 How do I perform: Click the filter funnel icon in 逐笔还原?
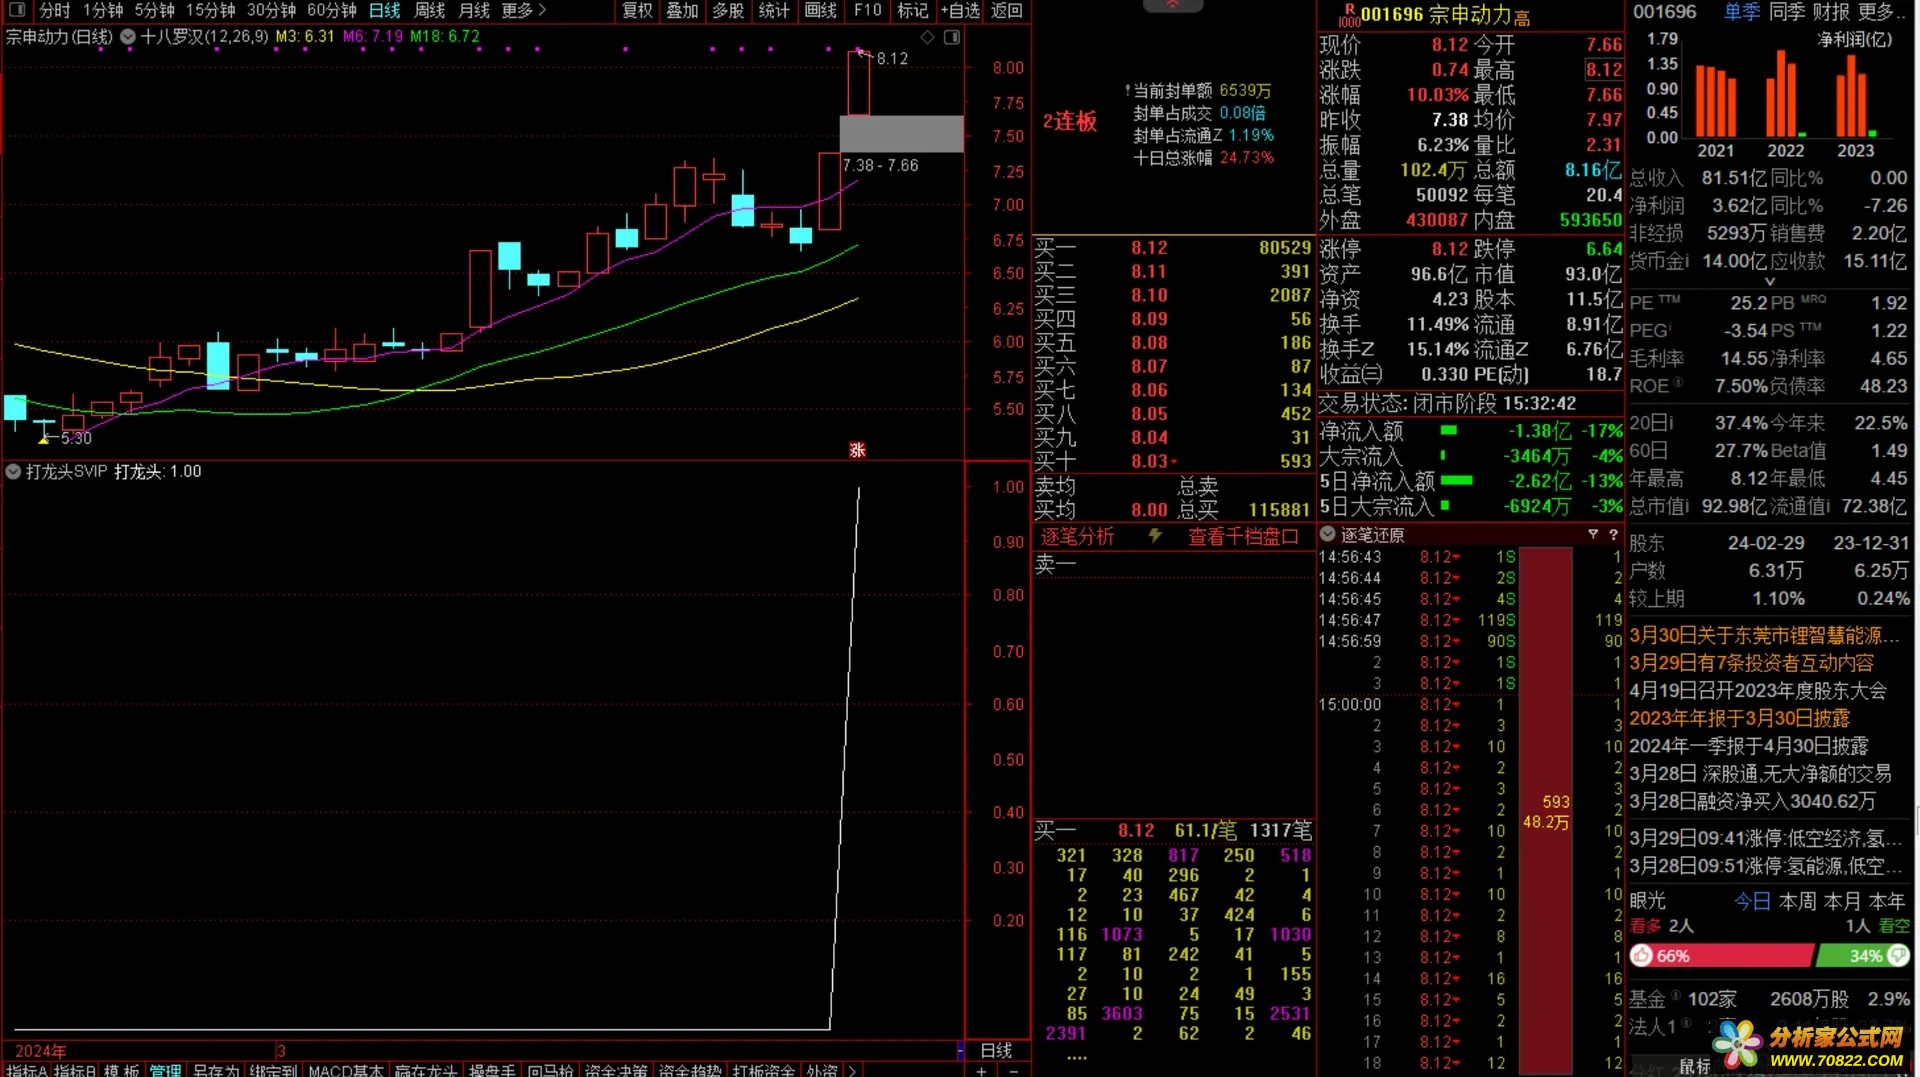coord(1593,534)
